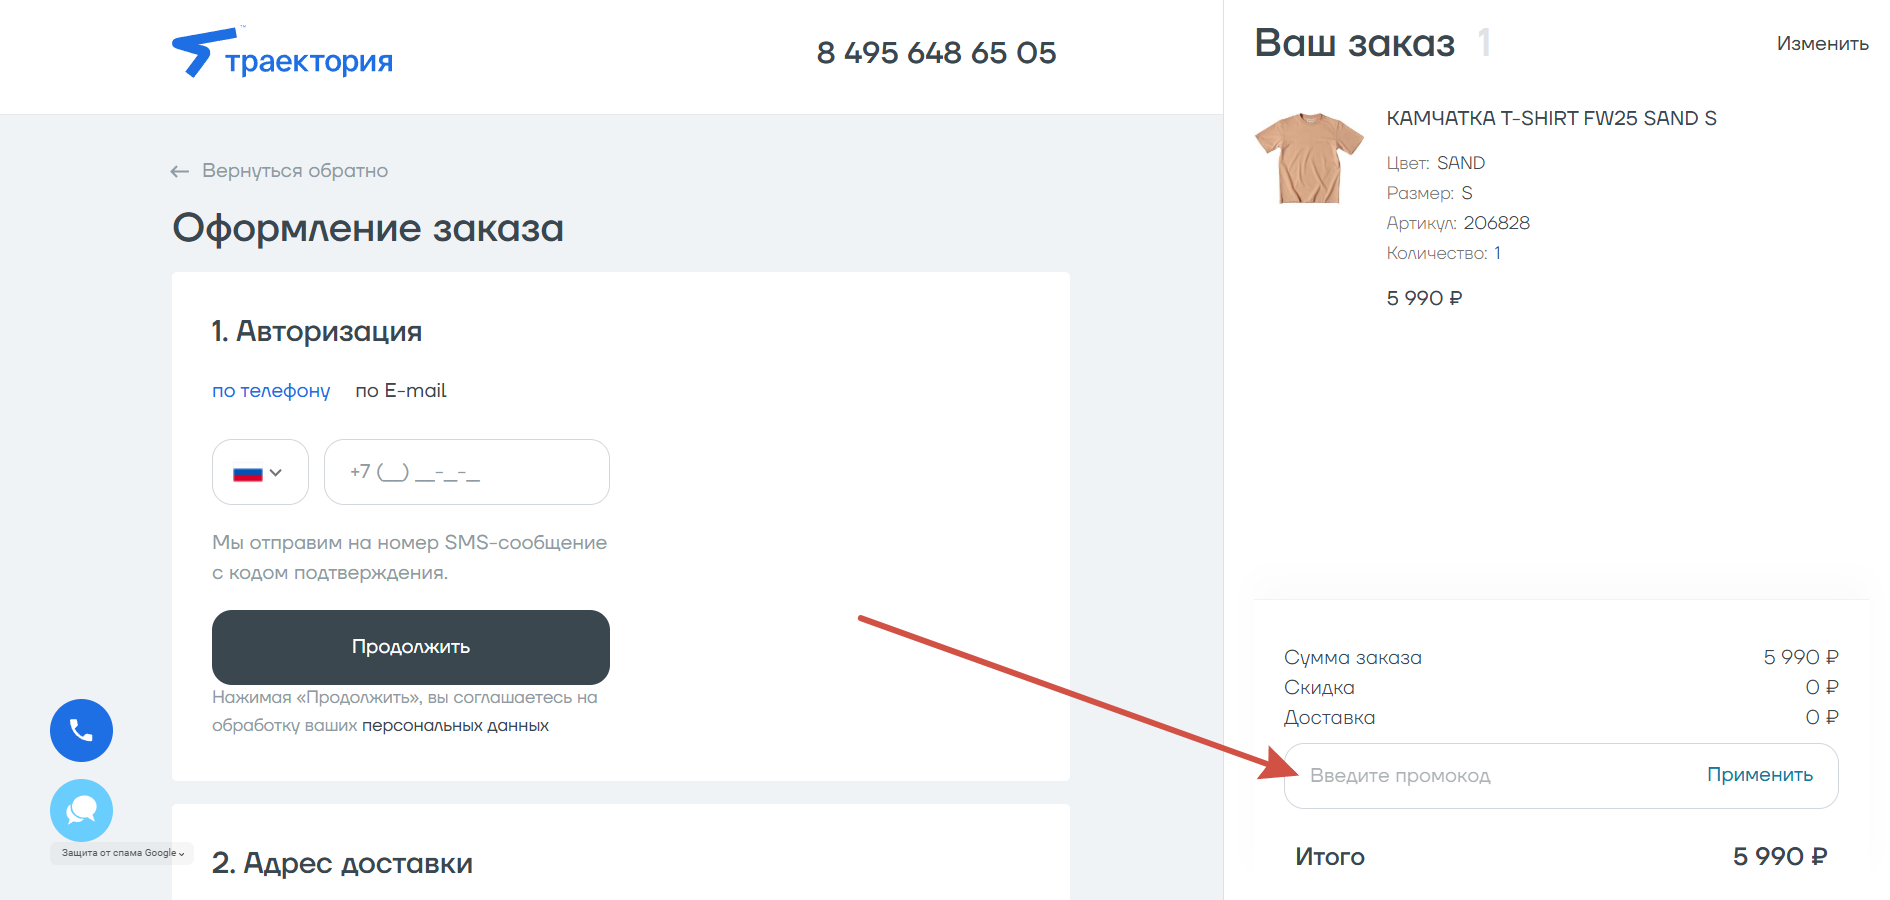The image size is (1890, 900).
Task: Click the 1. Авторизация heading
Action: click(317, 331)
